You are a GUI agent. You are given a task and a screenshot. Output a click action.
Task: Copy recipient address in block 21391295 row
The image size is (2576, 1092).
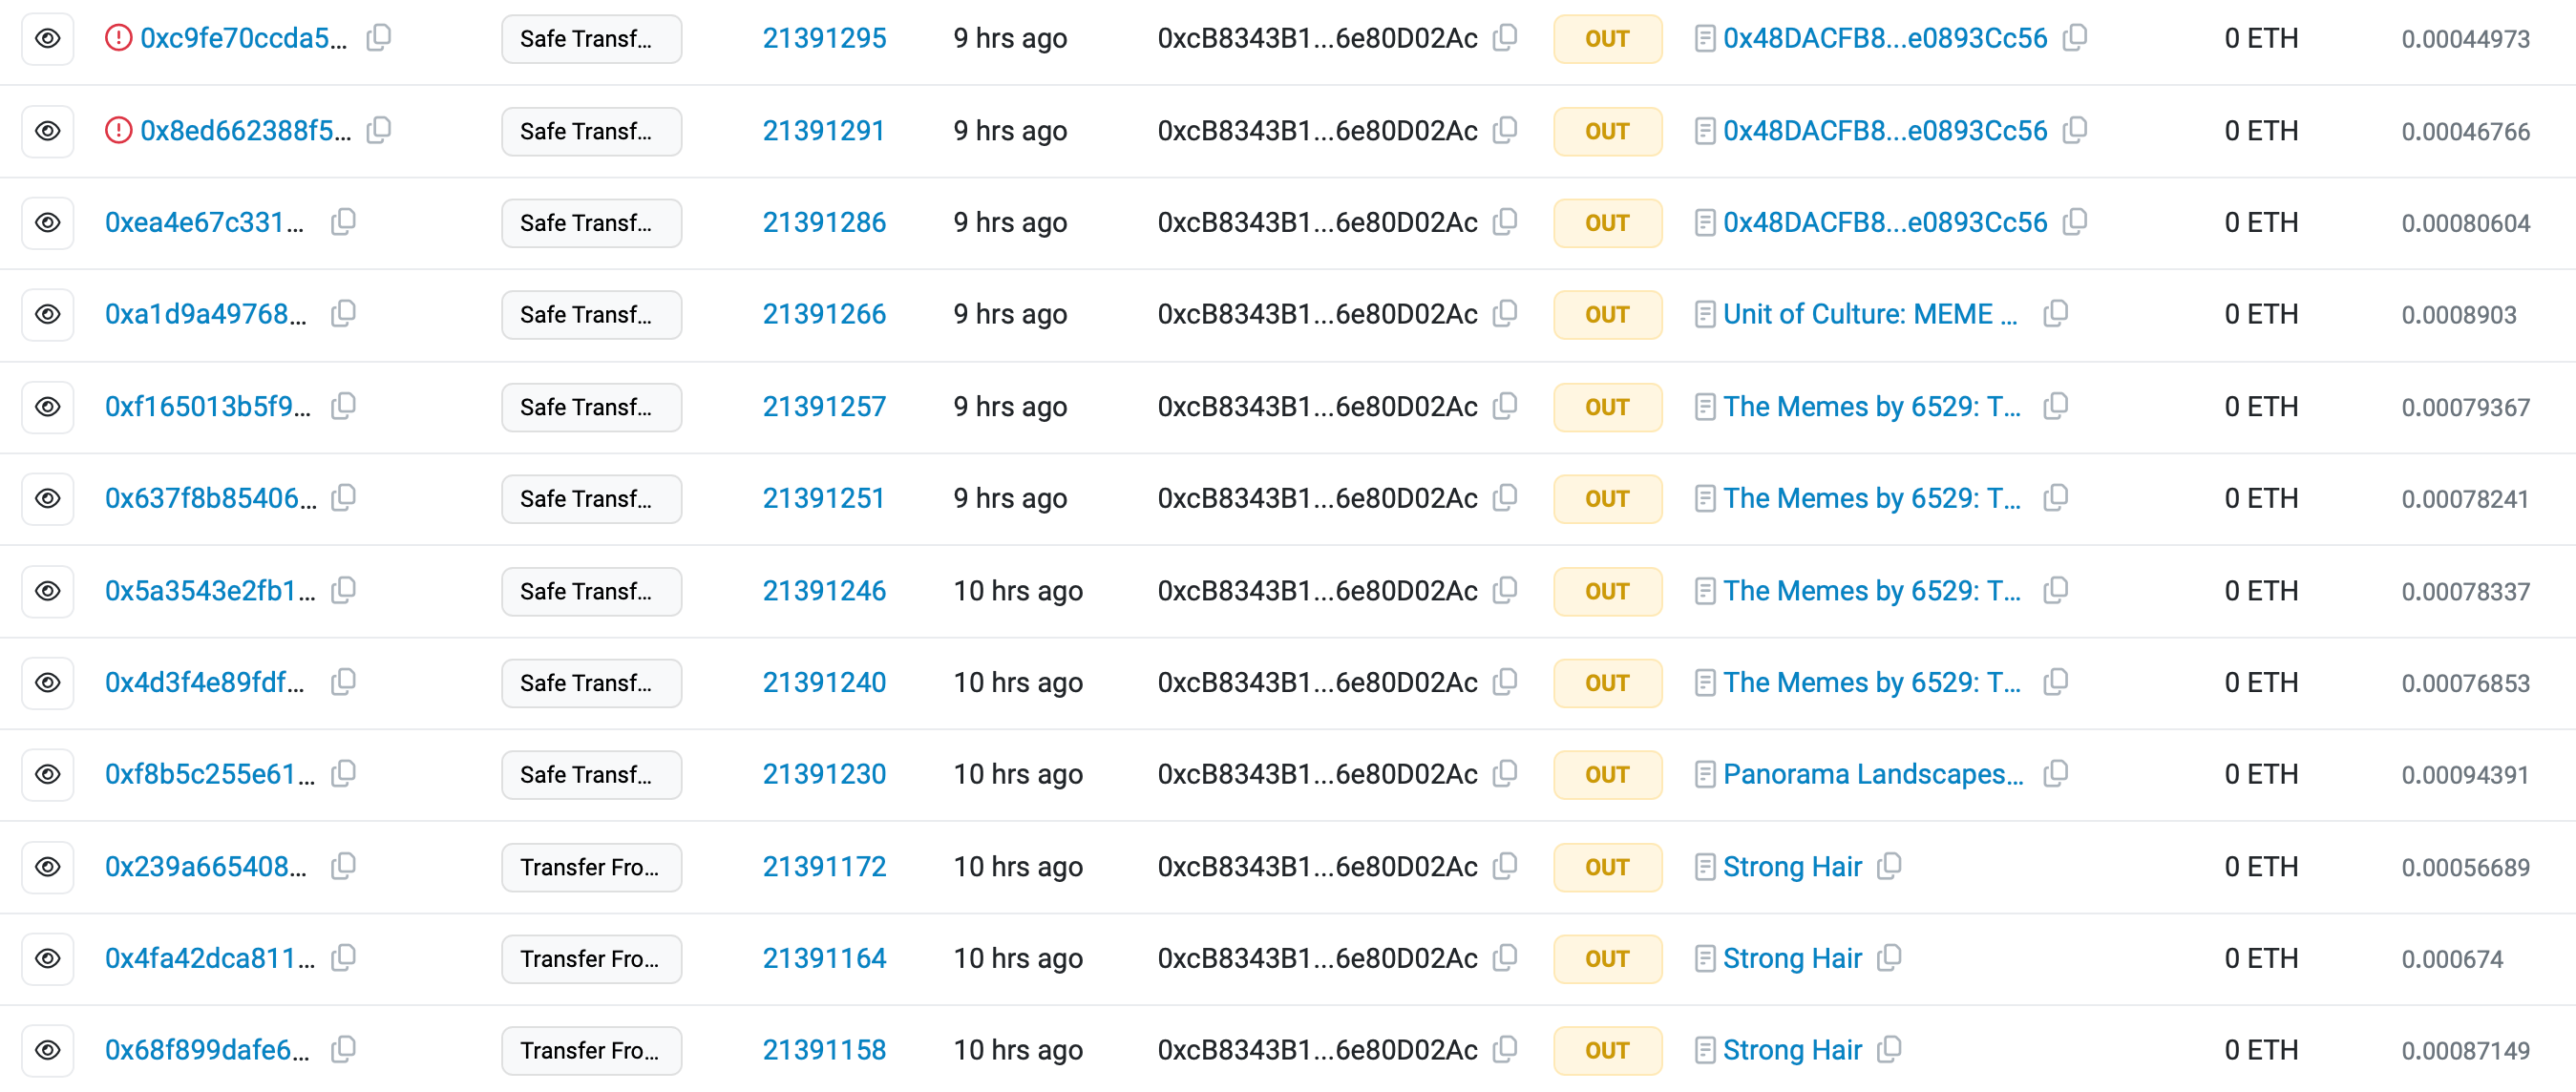point(2075,38)
